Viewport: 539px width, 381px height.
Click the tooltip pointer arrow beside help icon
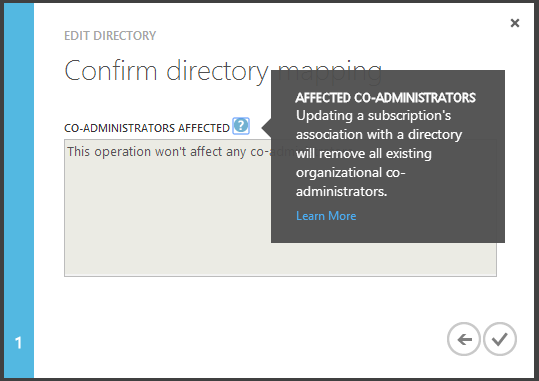point(266,128)
